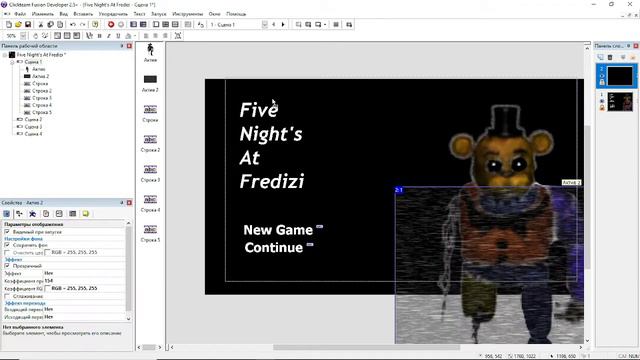Redo action with the redo arrow
Image resolution: width=640 pixels, height=360 pixels.
82,25
